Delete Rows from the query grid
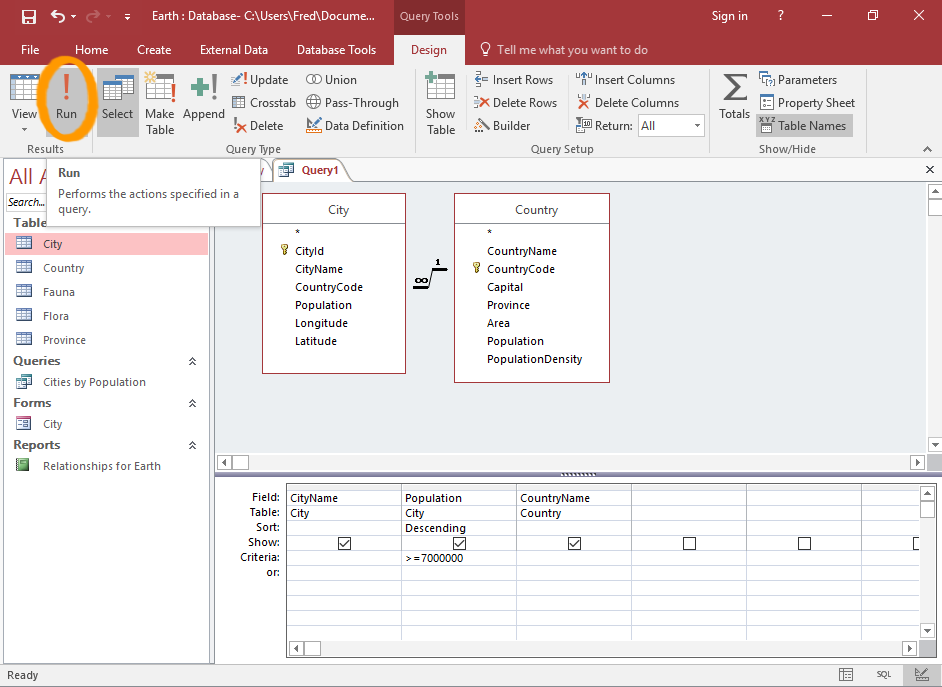This screenshot has width=942, height=687. [x=515, y=103]
